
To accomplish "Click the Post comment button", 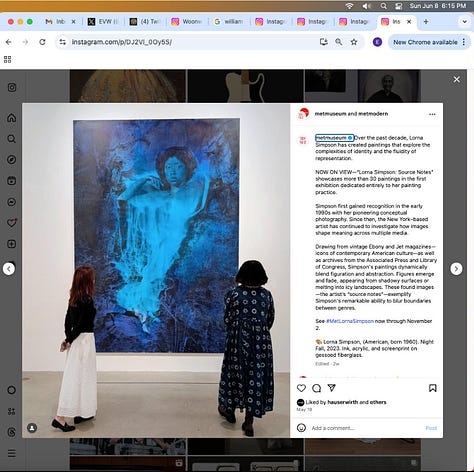I will click(431, 428).
